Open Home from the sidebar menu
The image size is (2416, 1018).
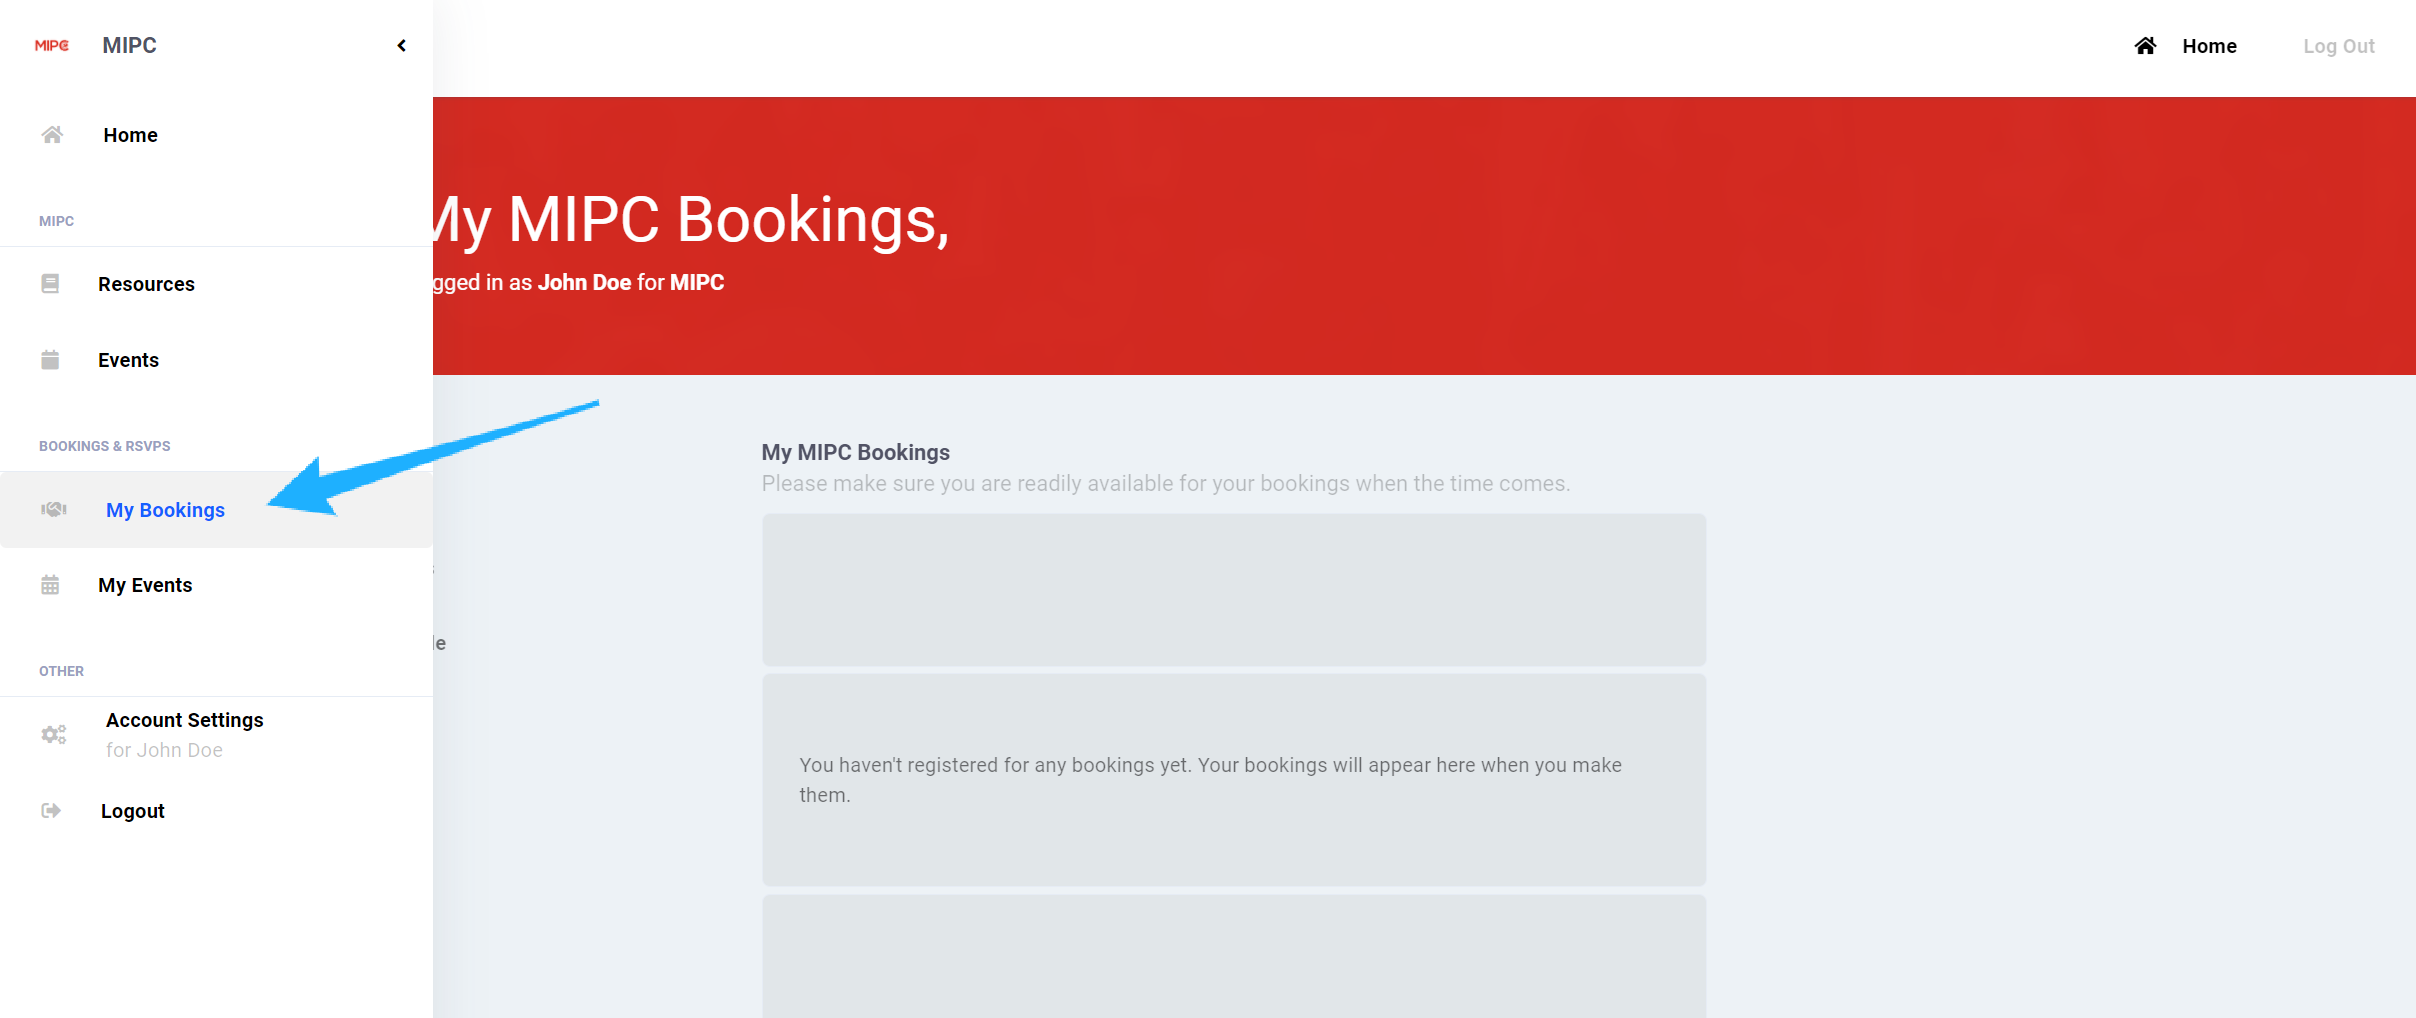130,135
